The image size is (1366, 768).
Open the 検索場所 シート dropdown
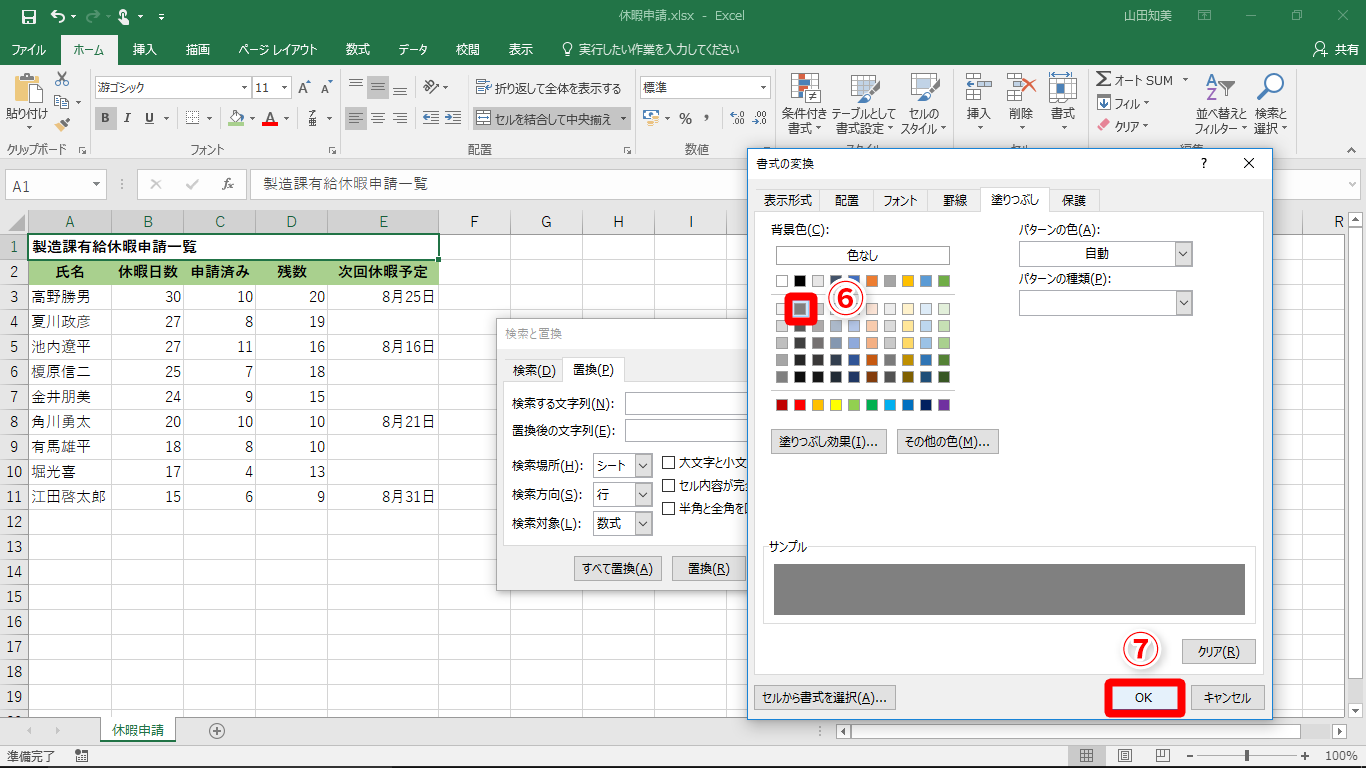coord(643,465)
